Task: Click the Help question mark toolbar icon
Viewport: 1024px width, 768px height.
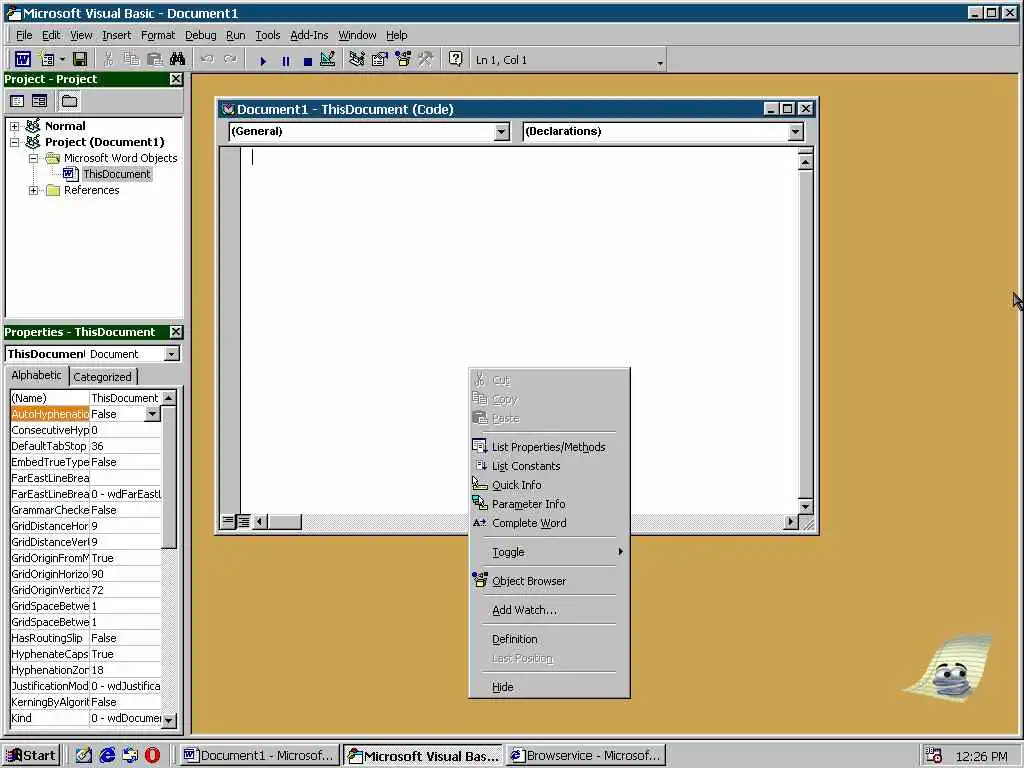Action: click(456, 59)
